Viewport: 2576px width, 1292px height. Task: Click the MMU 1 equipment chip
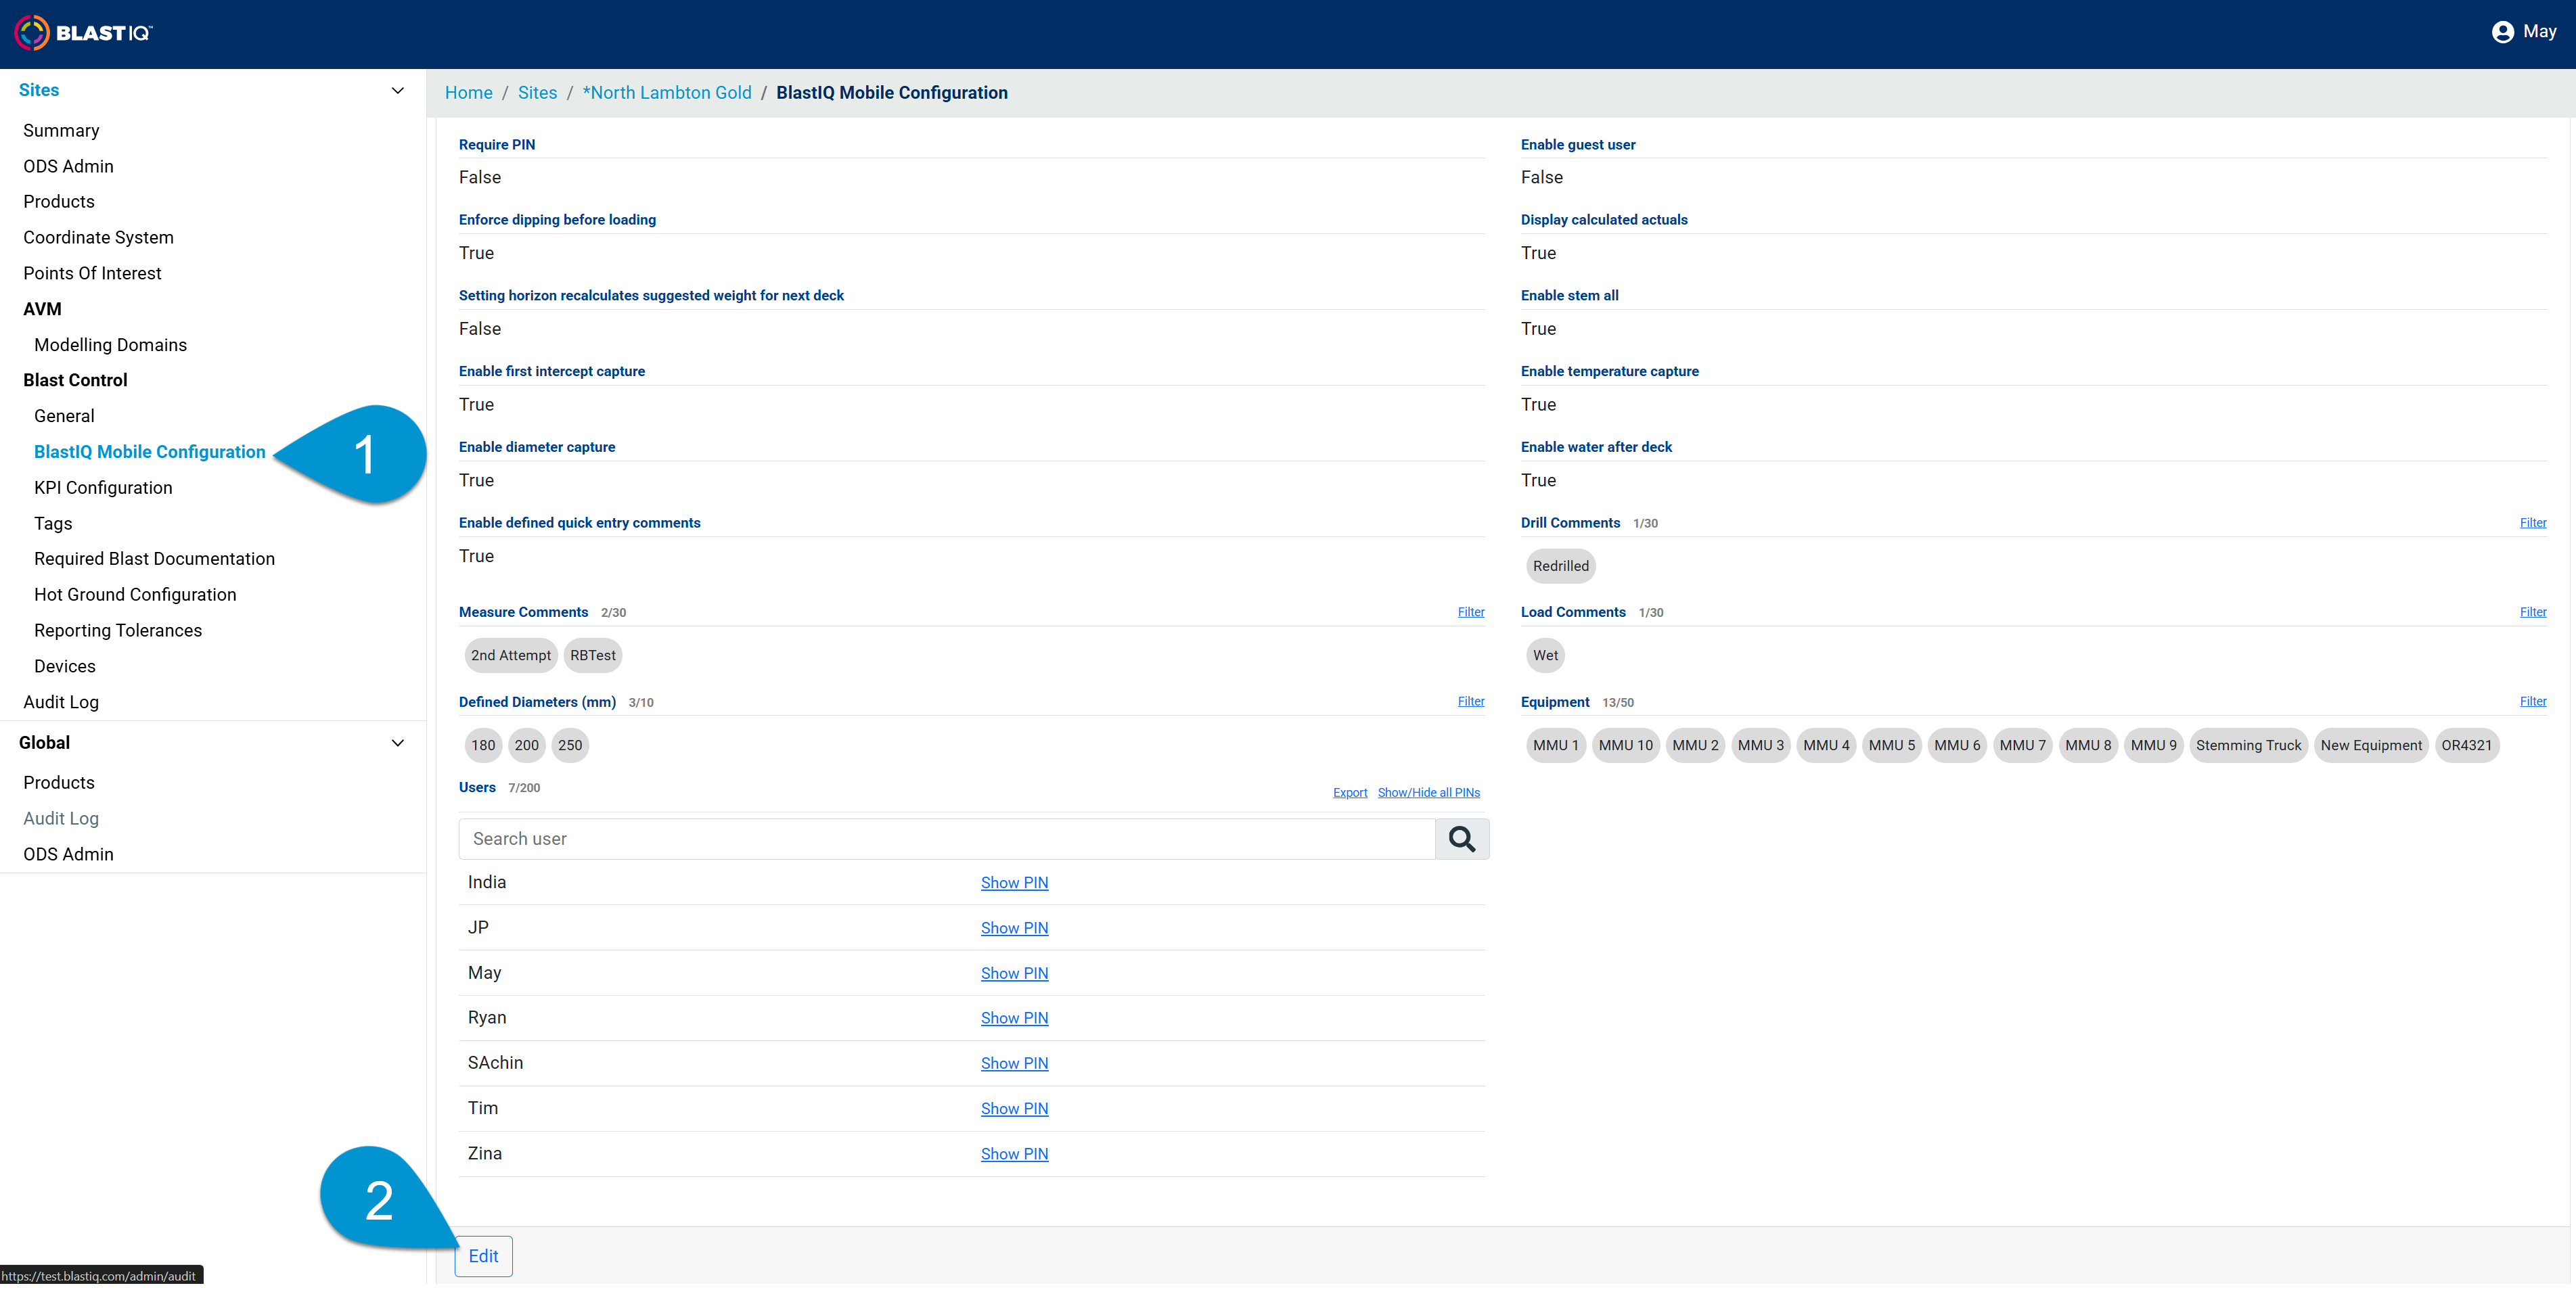[1555, 745]
